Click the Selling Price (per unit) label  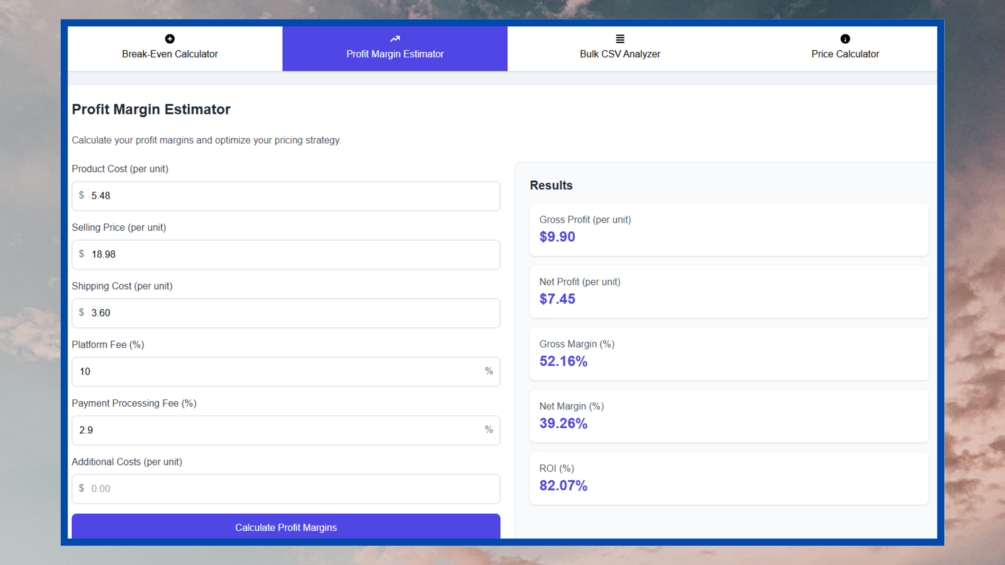pos(119,227)
